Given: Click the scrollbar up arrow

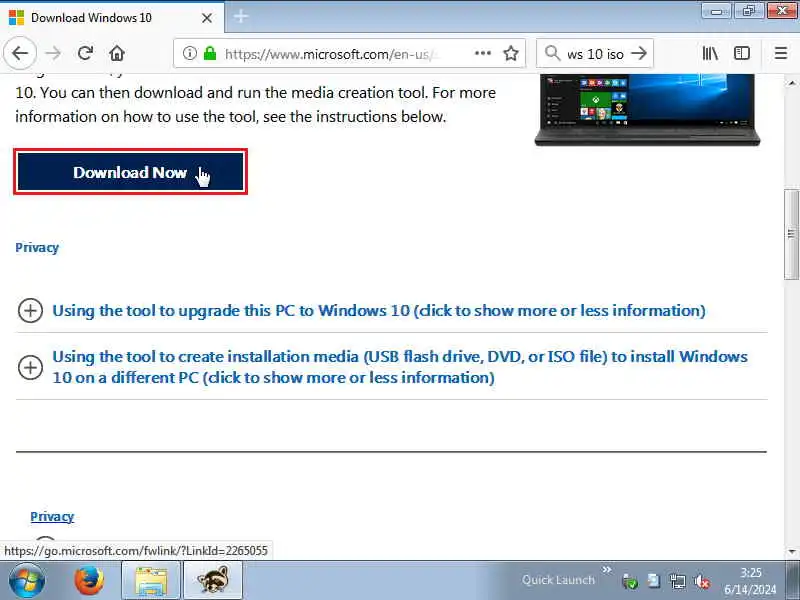Looking at the screenshot, I should pyautogui.click(x=791, y=82).
